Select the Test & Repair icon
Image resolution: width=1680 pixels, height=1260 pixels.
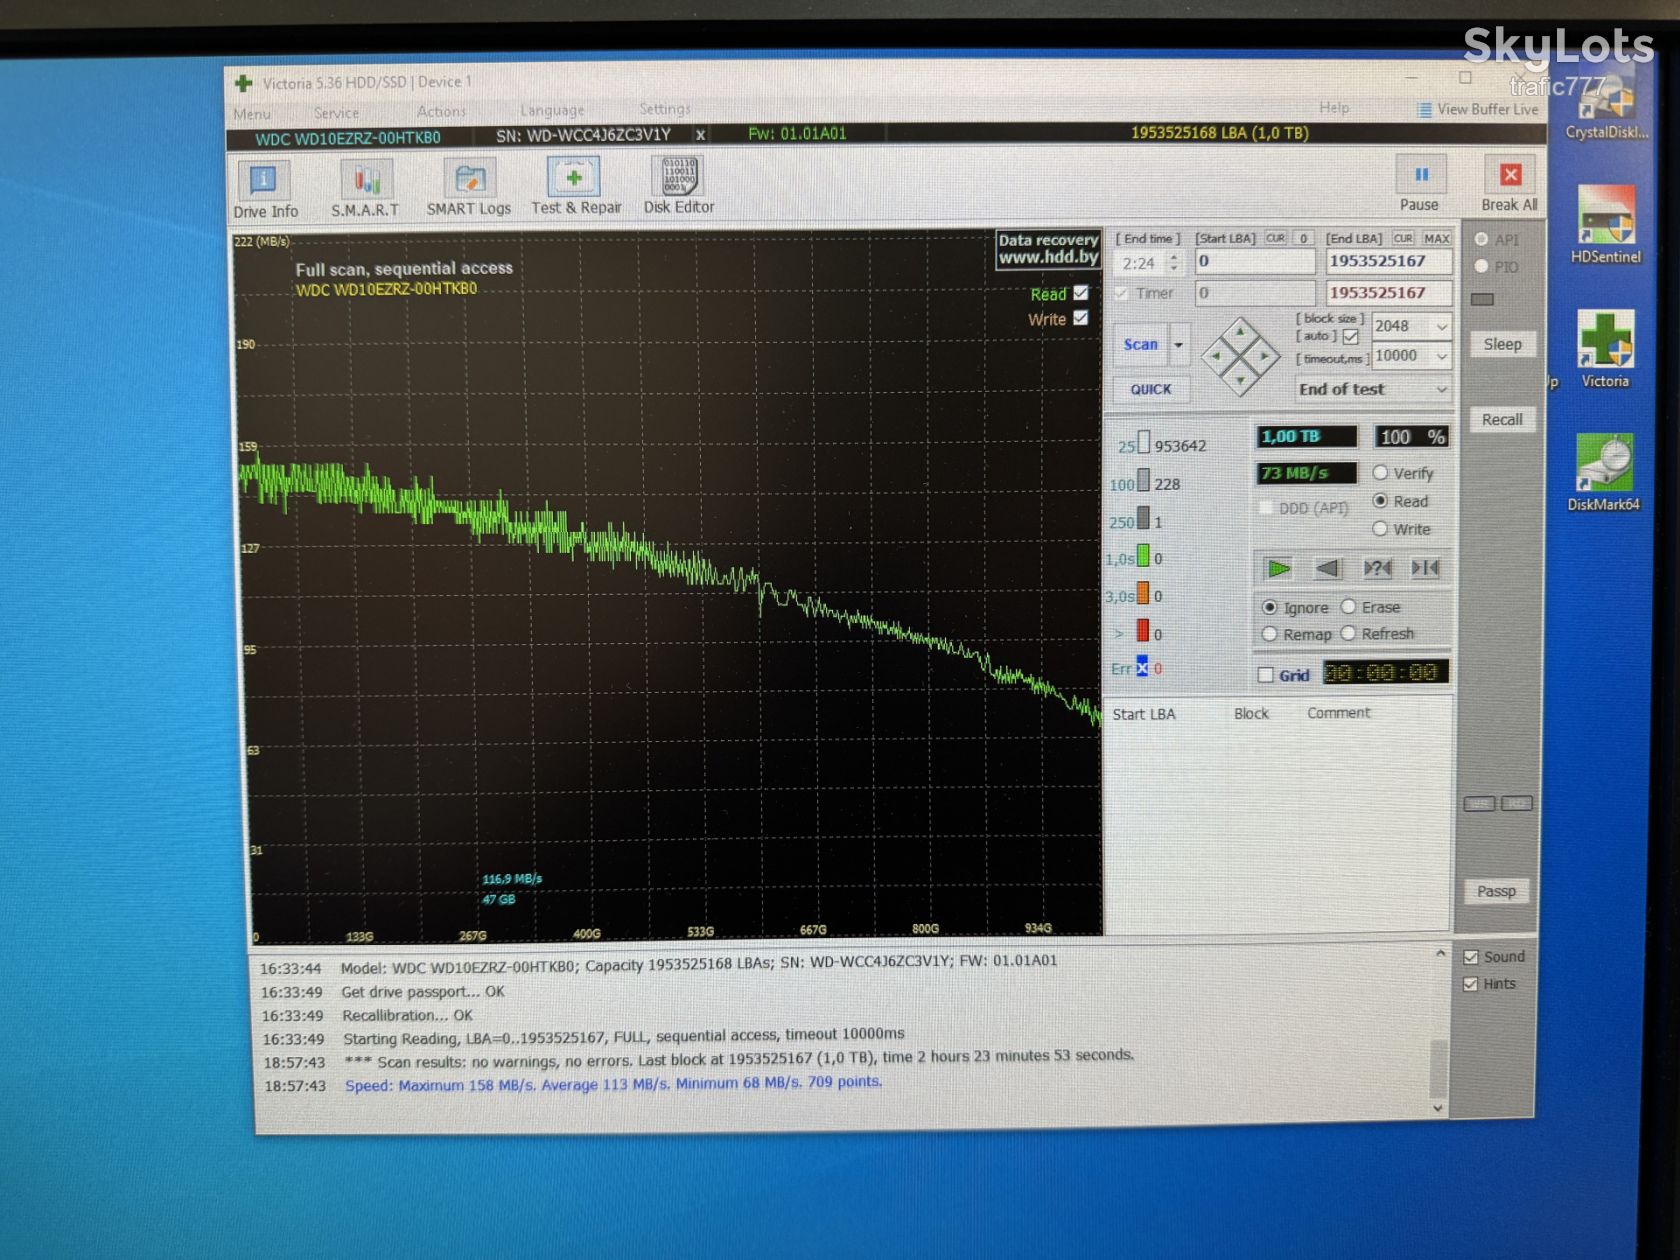coord(575,187)
